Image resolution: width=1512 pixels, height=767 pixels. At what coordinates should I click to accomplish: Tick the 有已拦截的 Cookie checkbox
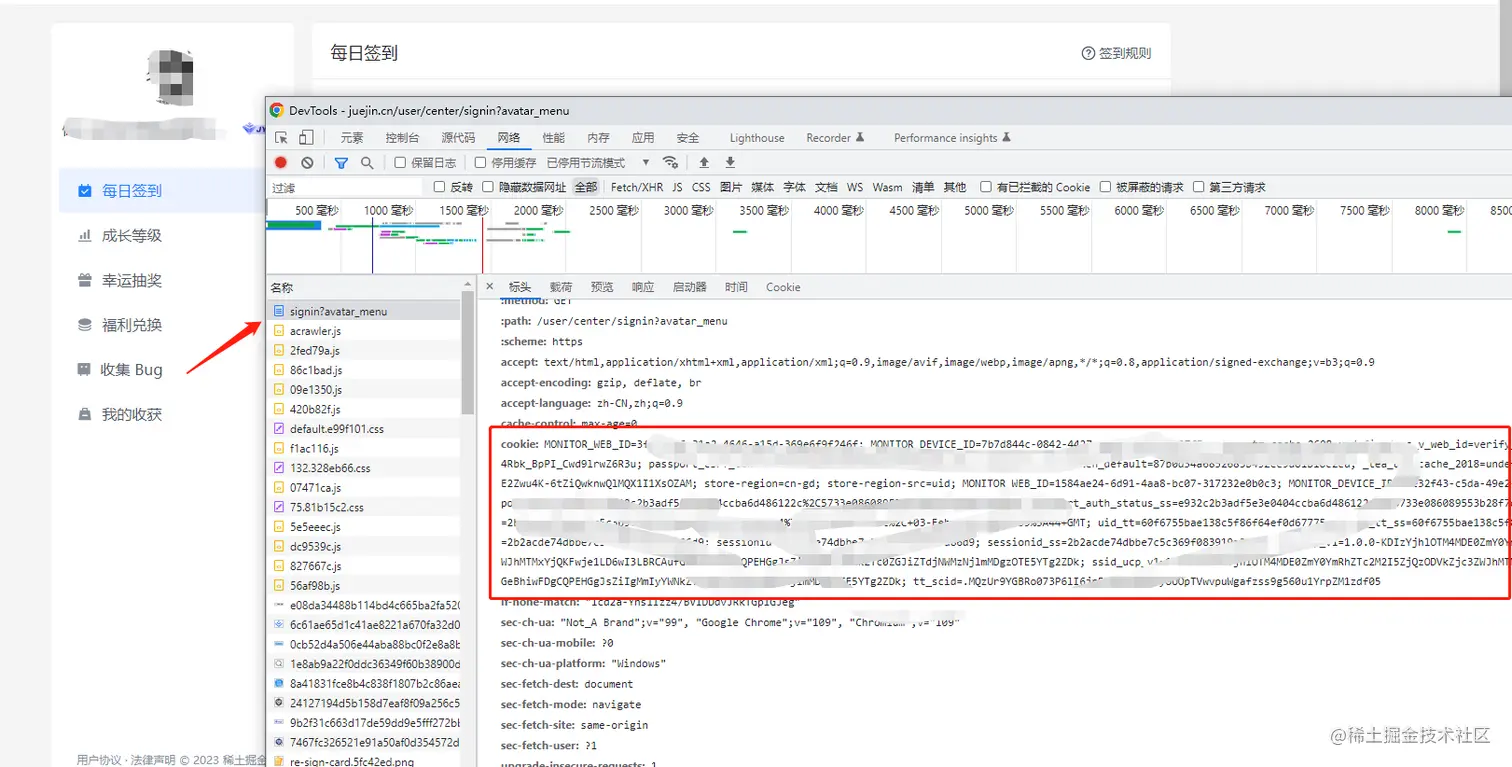(986, 187)
